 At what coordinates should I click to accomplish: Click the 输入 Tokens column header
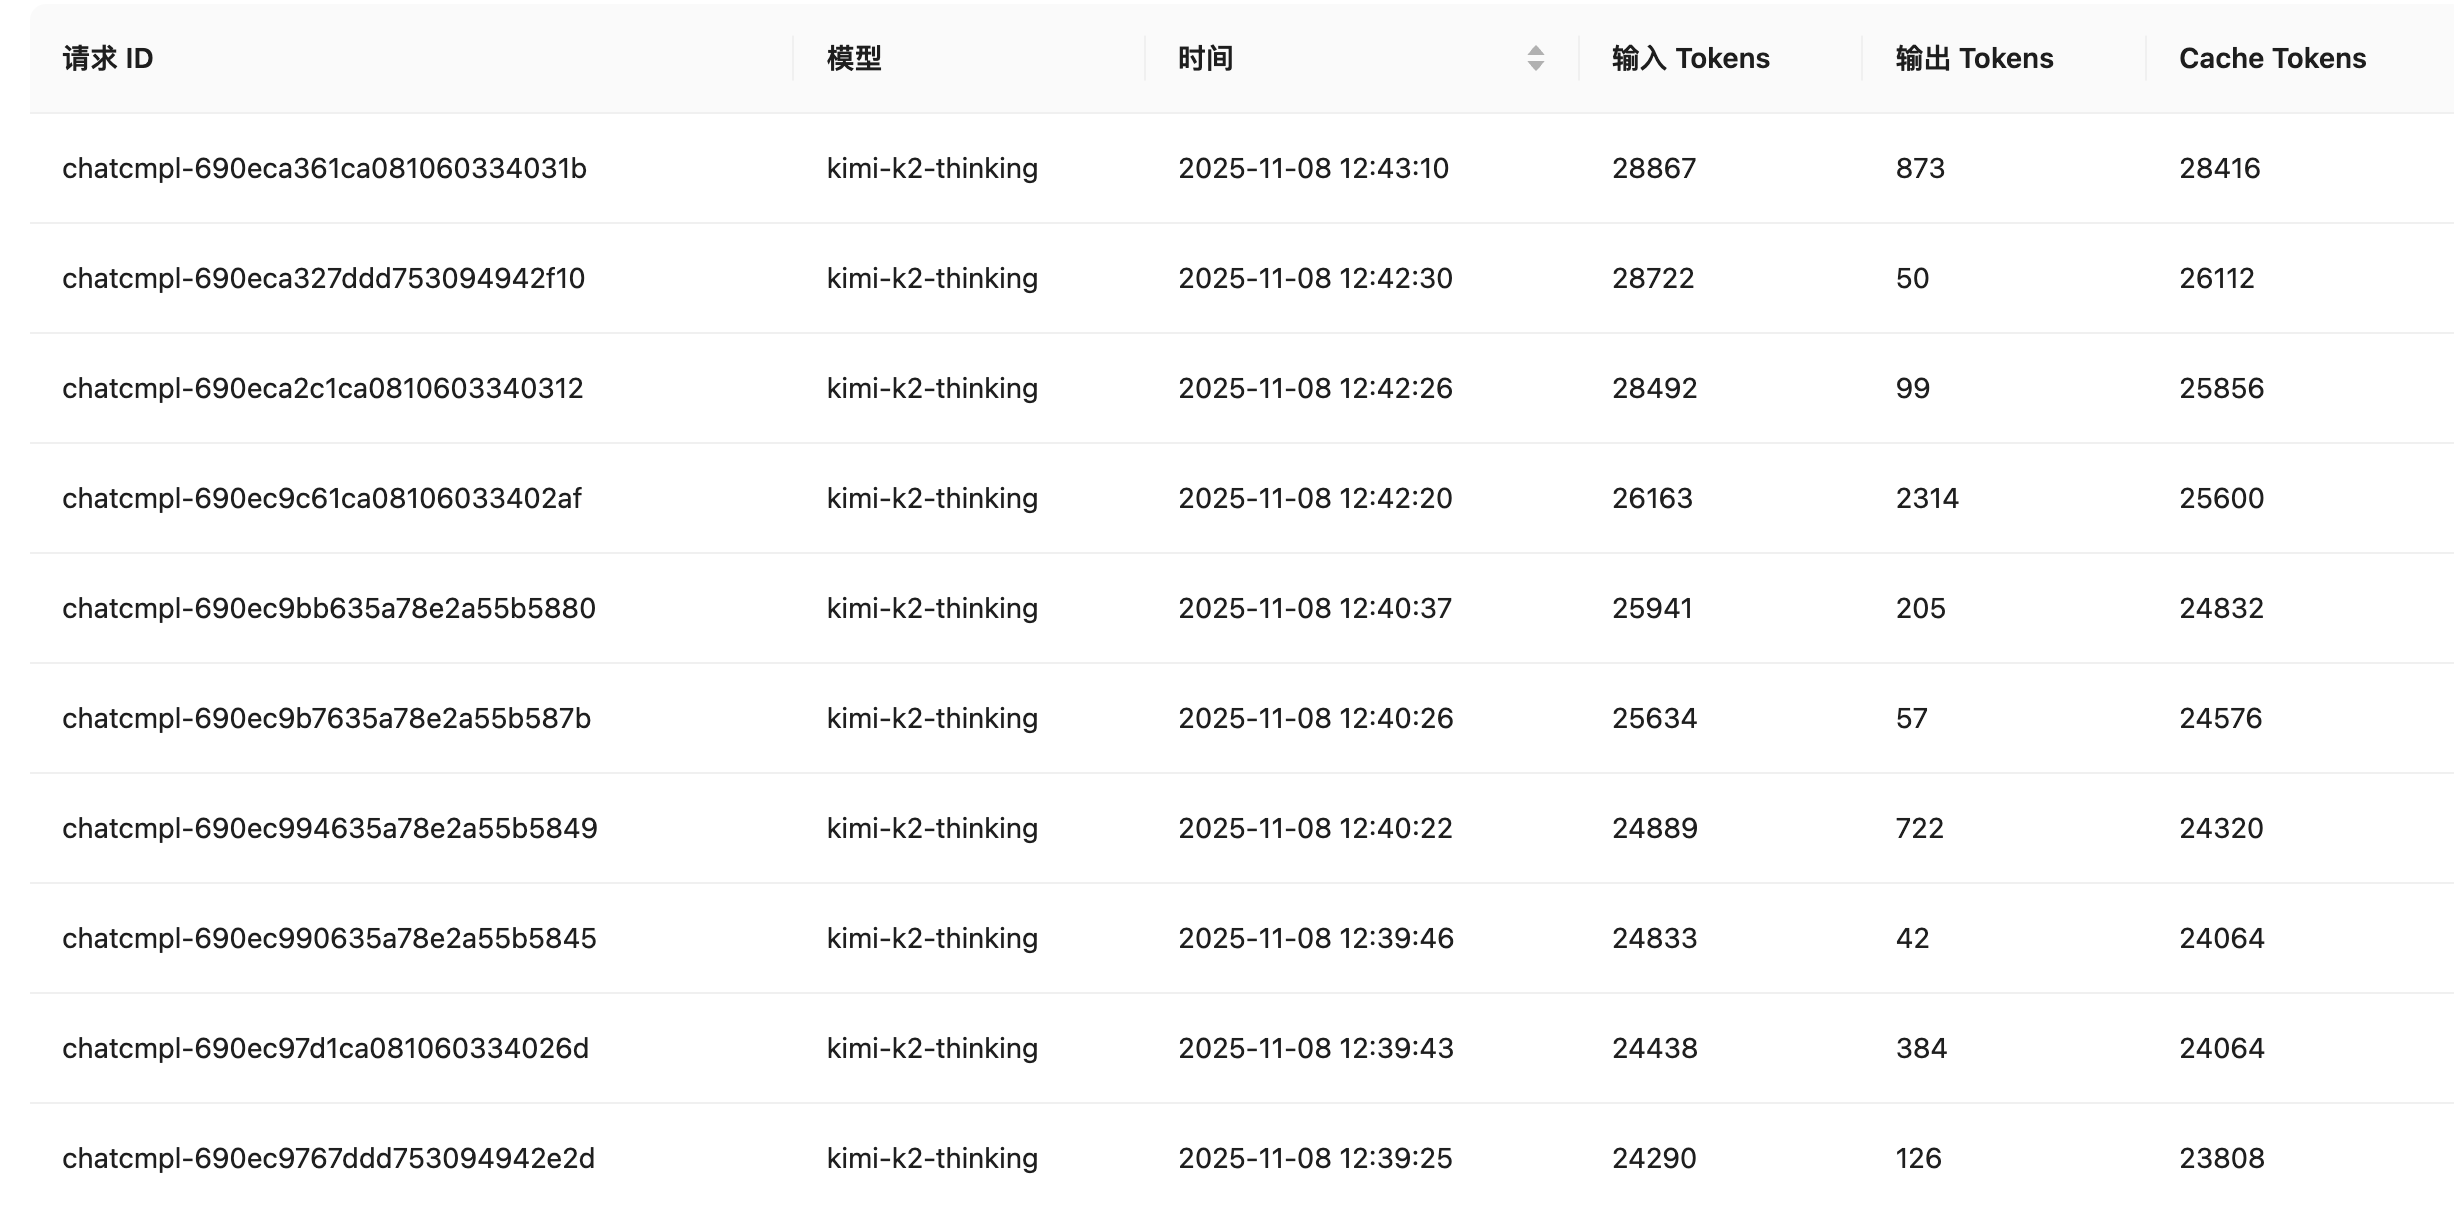point(1690,58)
